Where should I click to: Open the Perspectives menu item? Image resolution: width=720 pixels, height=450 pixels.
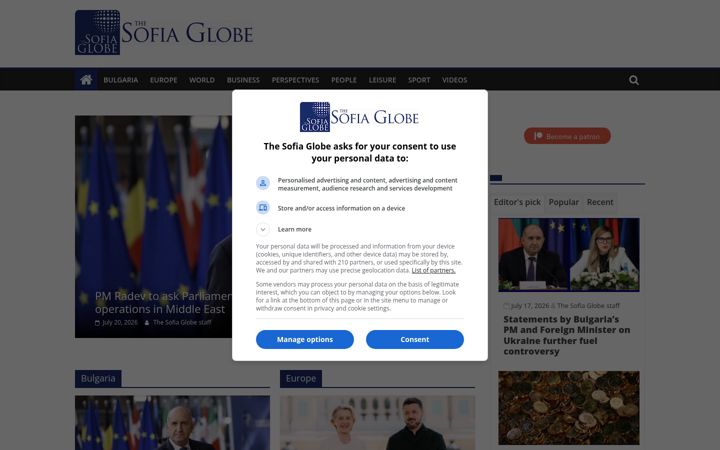295,80
